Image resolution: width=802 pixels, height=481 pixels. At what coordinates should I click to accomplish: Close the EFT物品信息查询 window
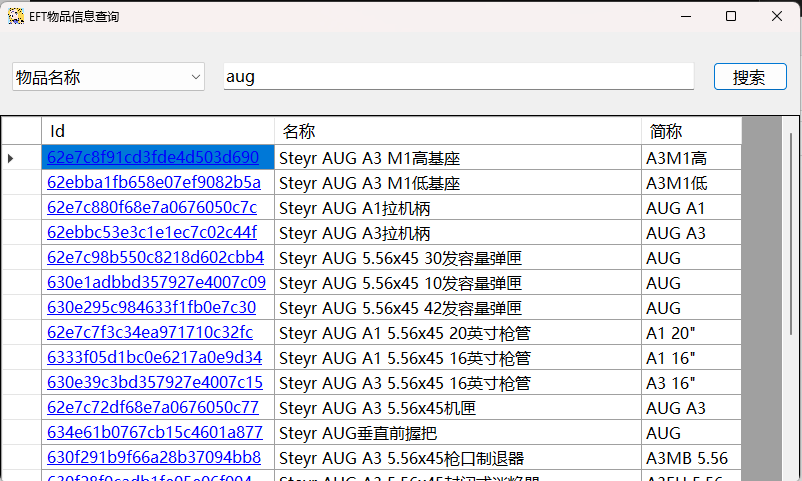[x=776, y=16]
